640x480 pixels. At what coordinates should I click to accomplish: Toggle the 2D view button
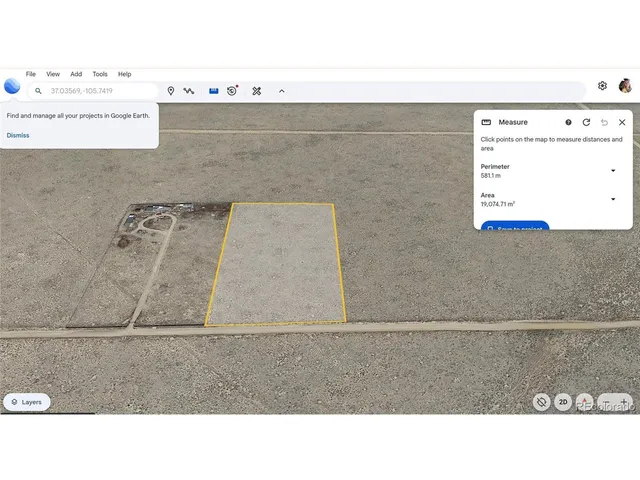pyautogui.click(x=563, y=402)
